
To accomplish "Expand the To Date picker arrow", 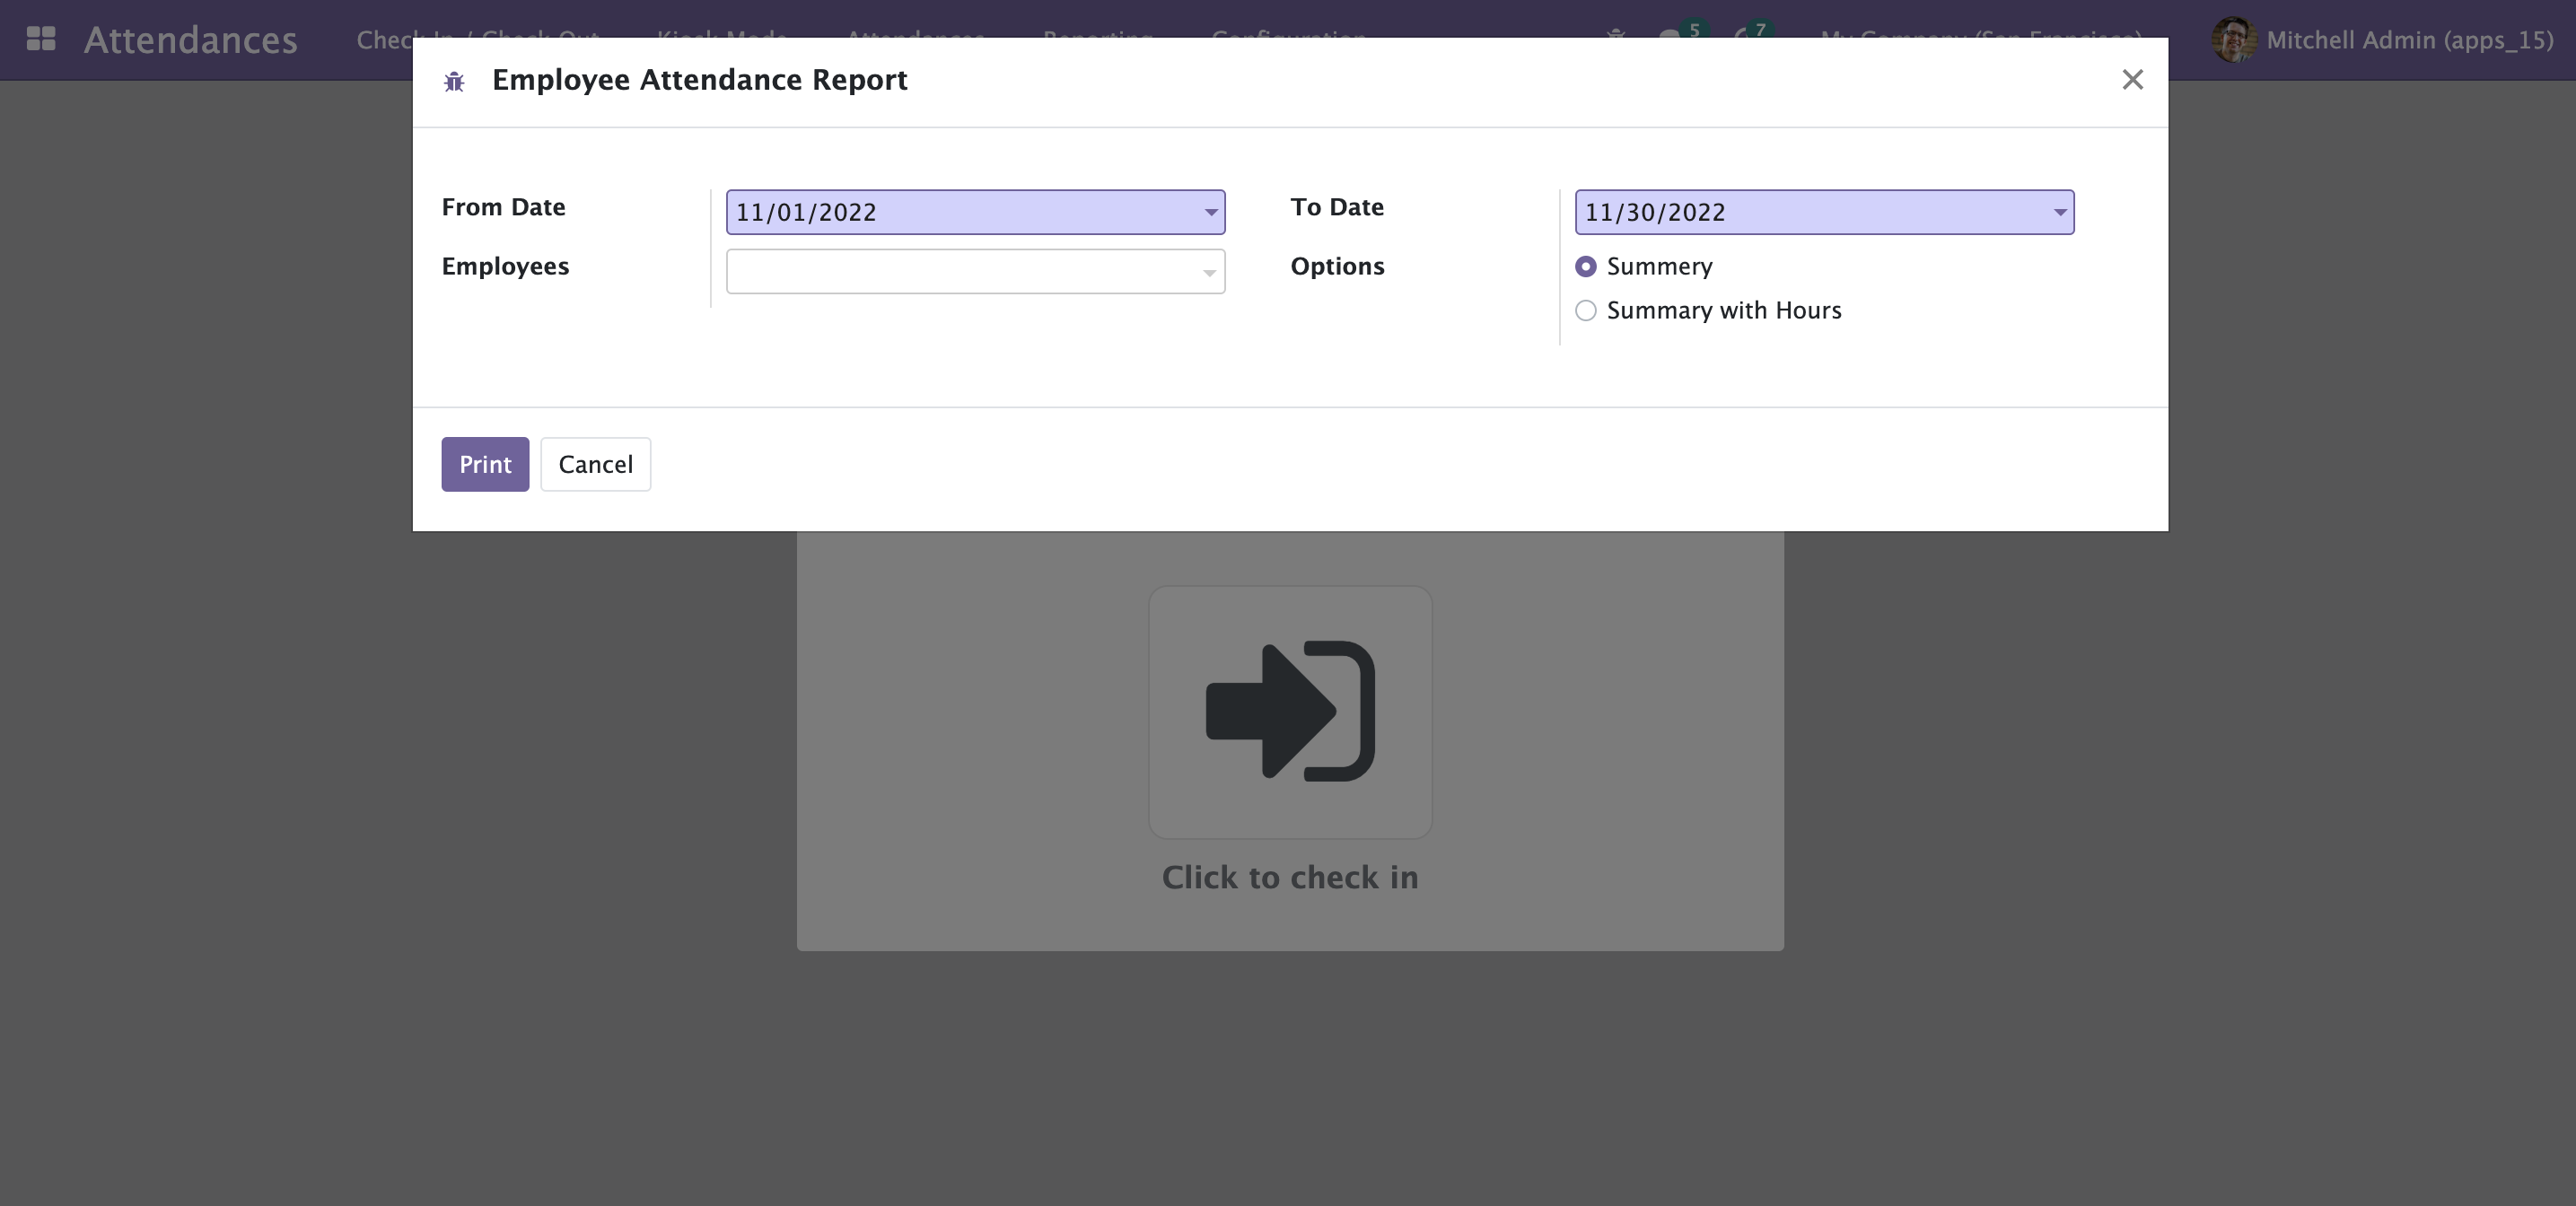I will [x=2059, y=212].
